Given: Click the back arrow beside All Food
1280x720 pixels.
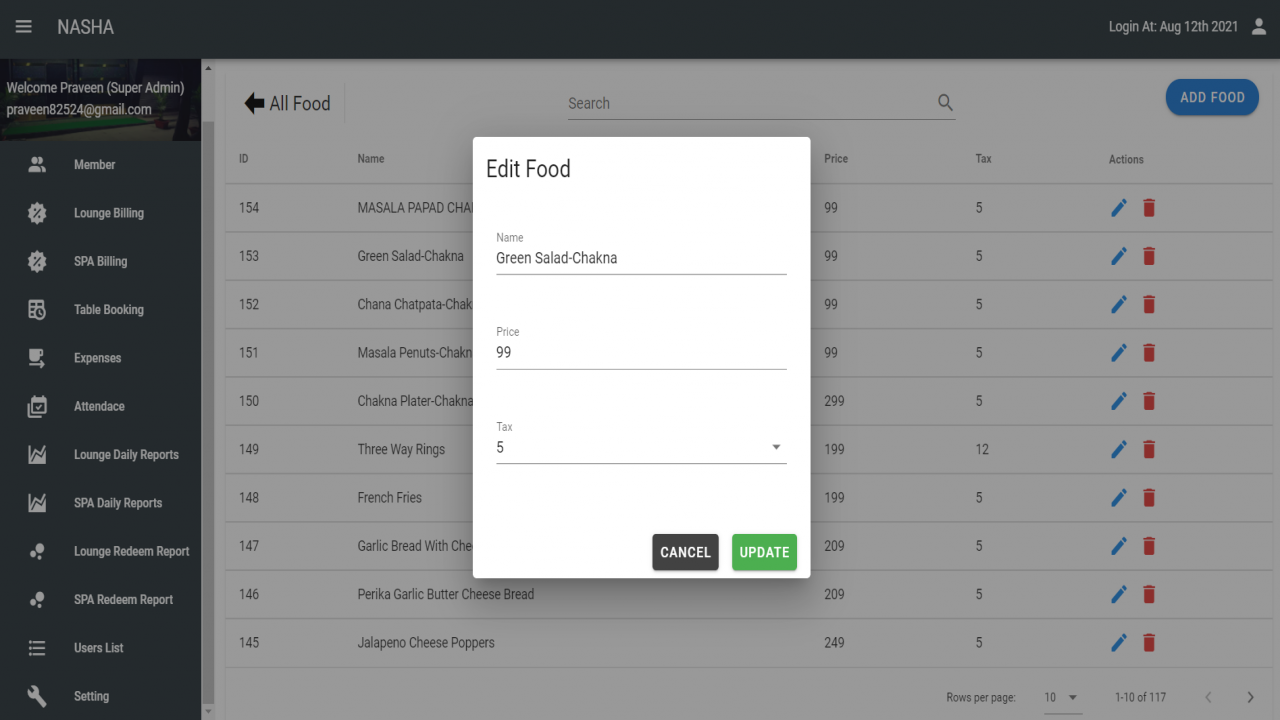Looking at the screenshot, I should click(254, 103).
